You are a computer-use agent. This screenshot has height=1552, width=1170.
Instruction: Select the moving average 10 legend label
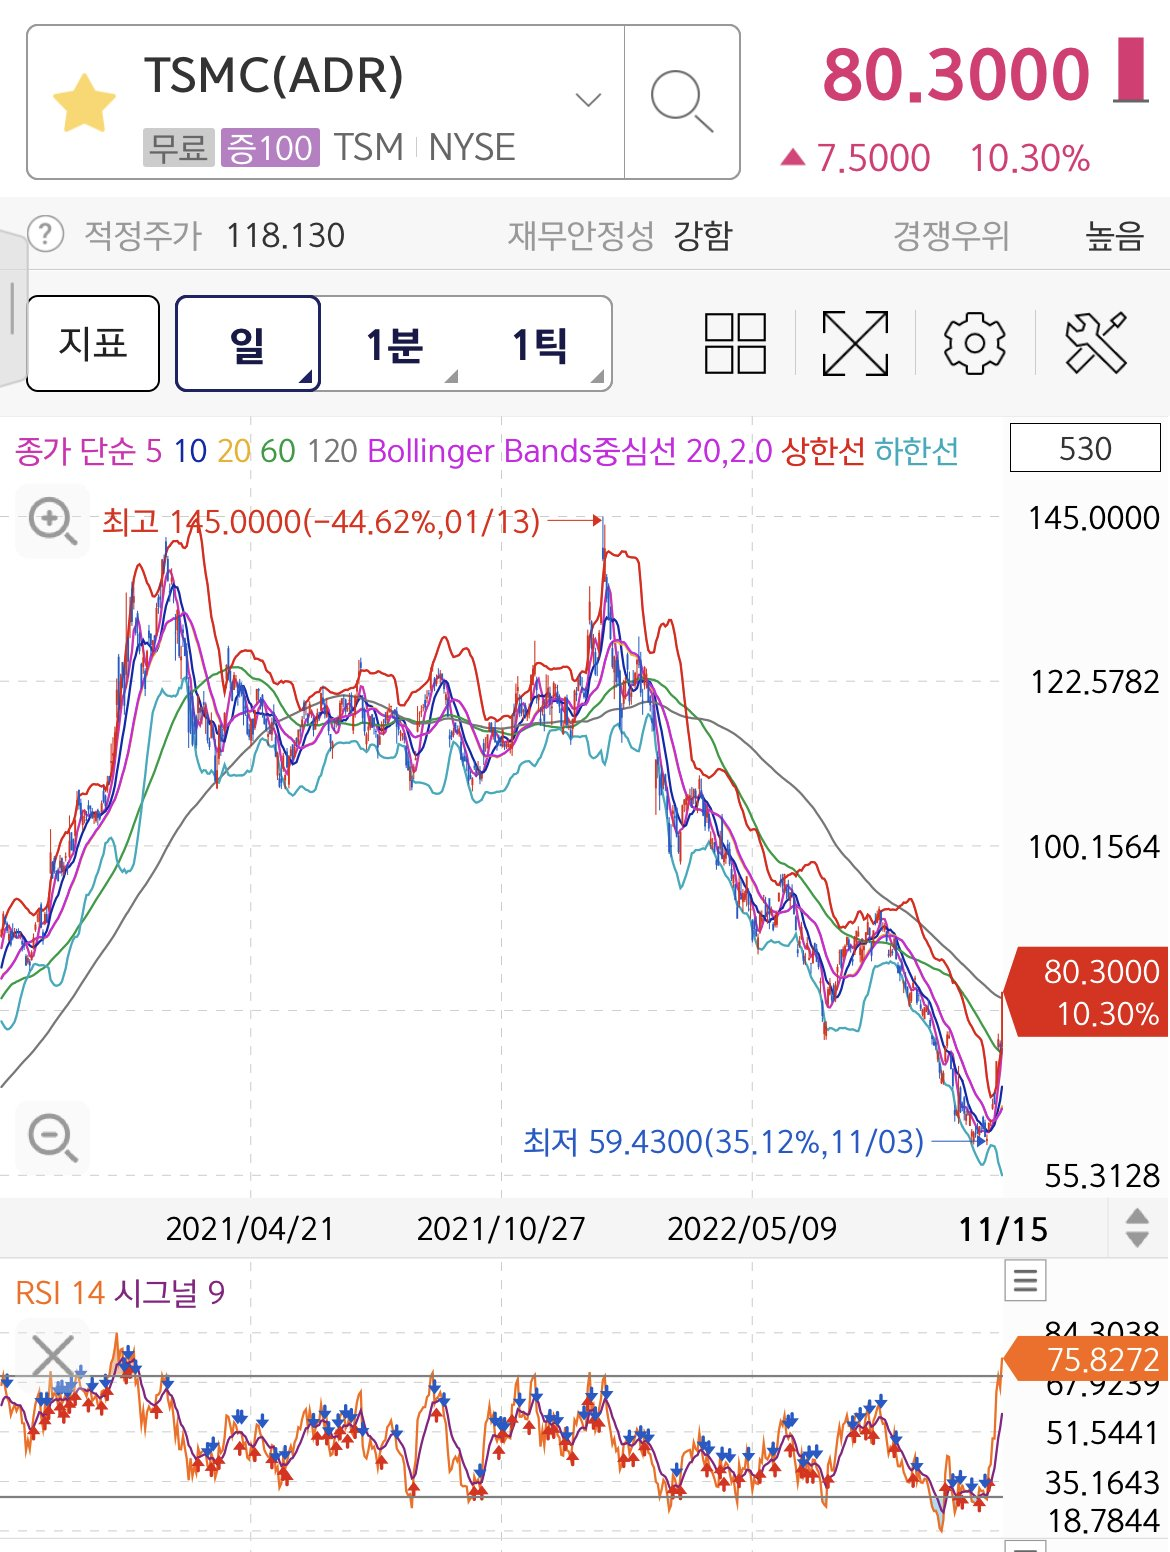click(x=190, y=451)
